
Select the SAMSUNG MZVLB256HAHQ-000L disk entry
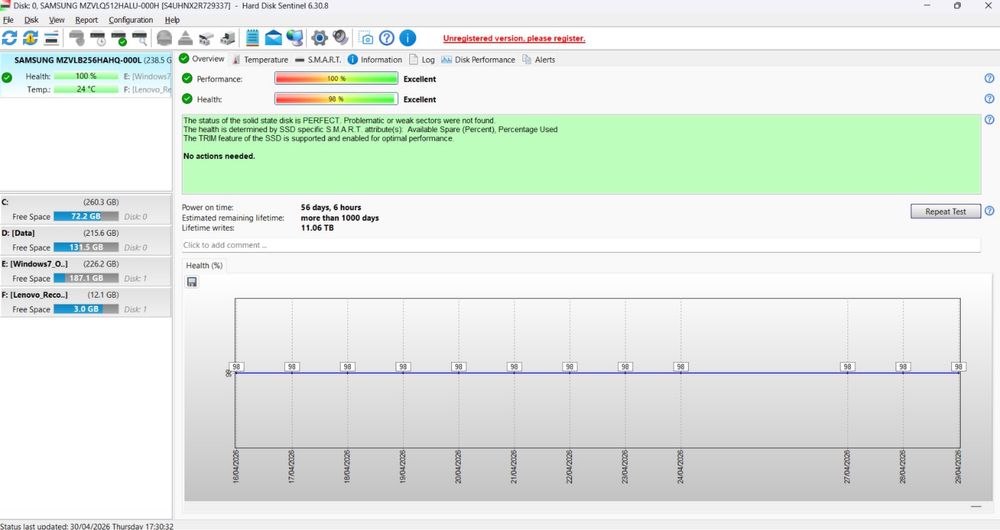(x=86, y=75)
